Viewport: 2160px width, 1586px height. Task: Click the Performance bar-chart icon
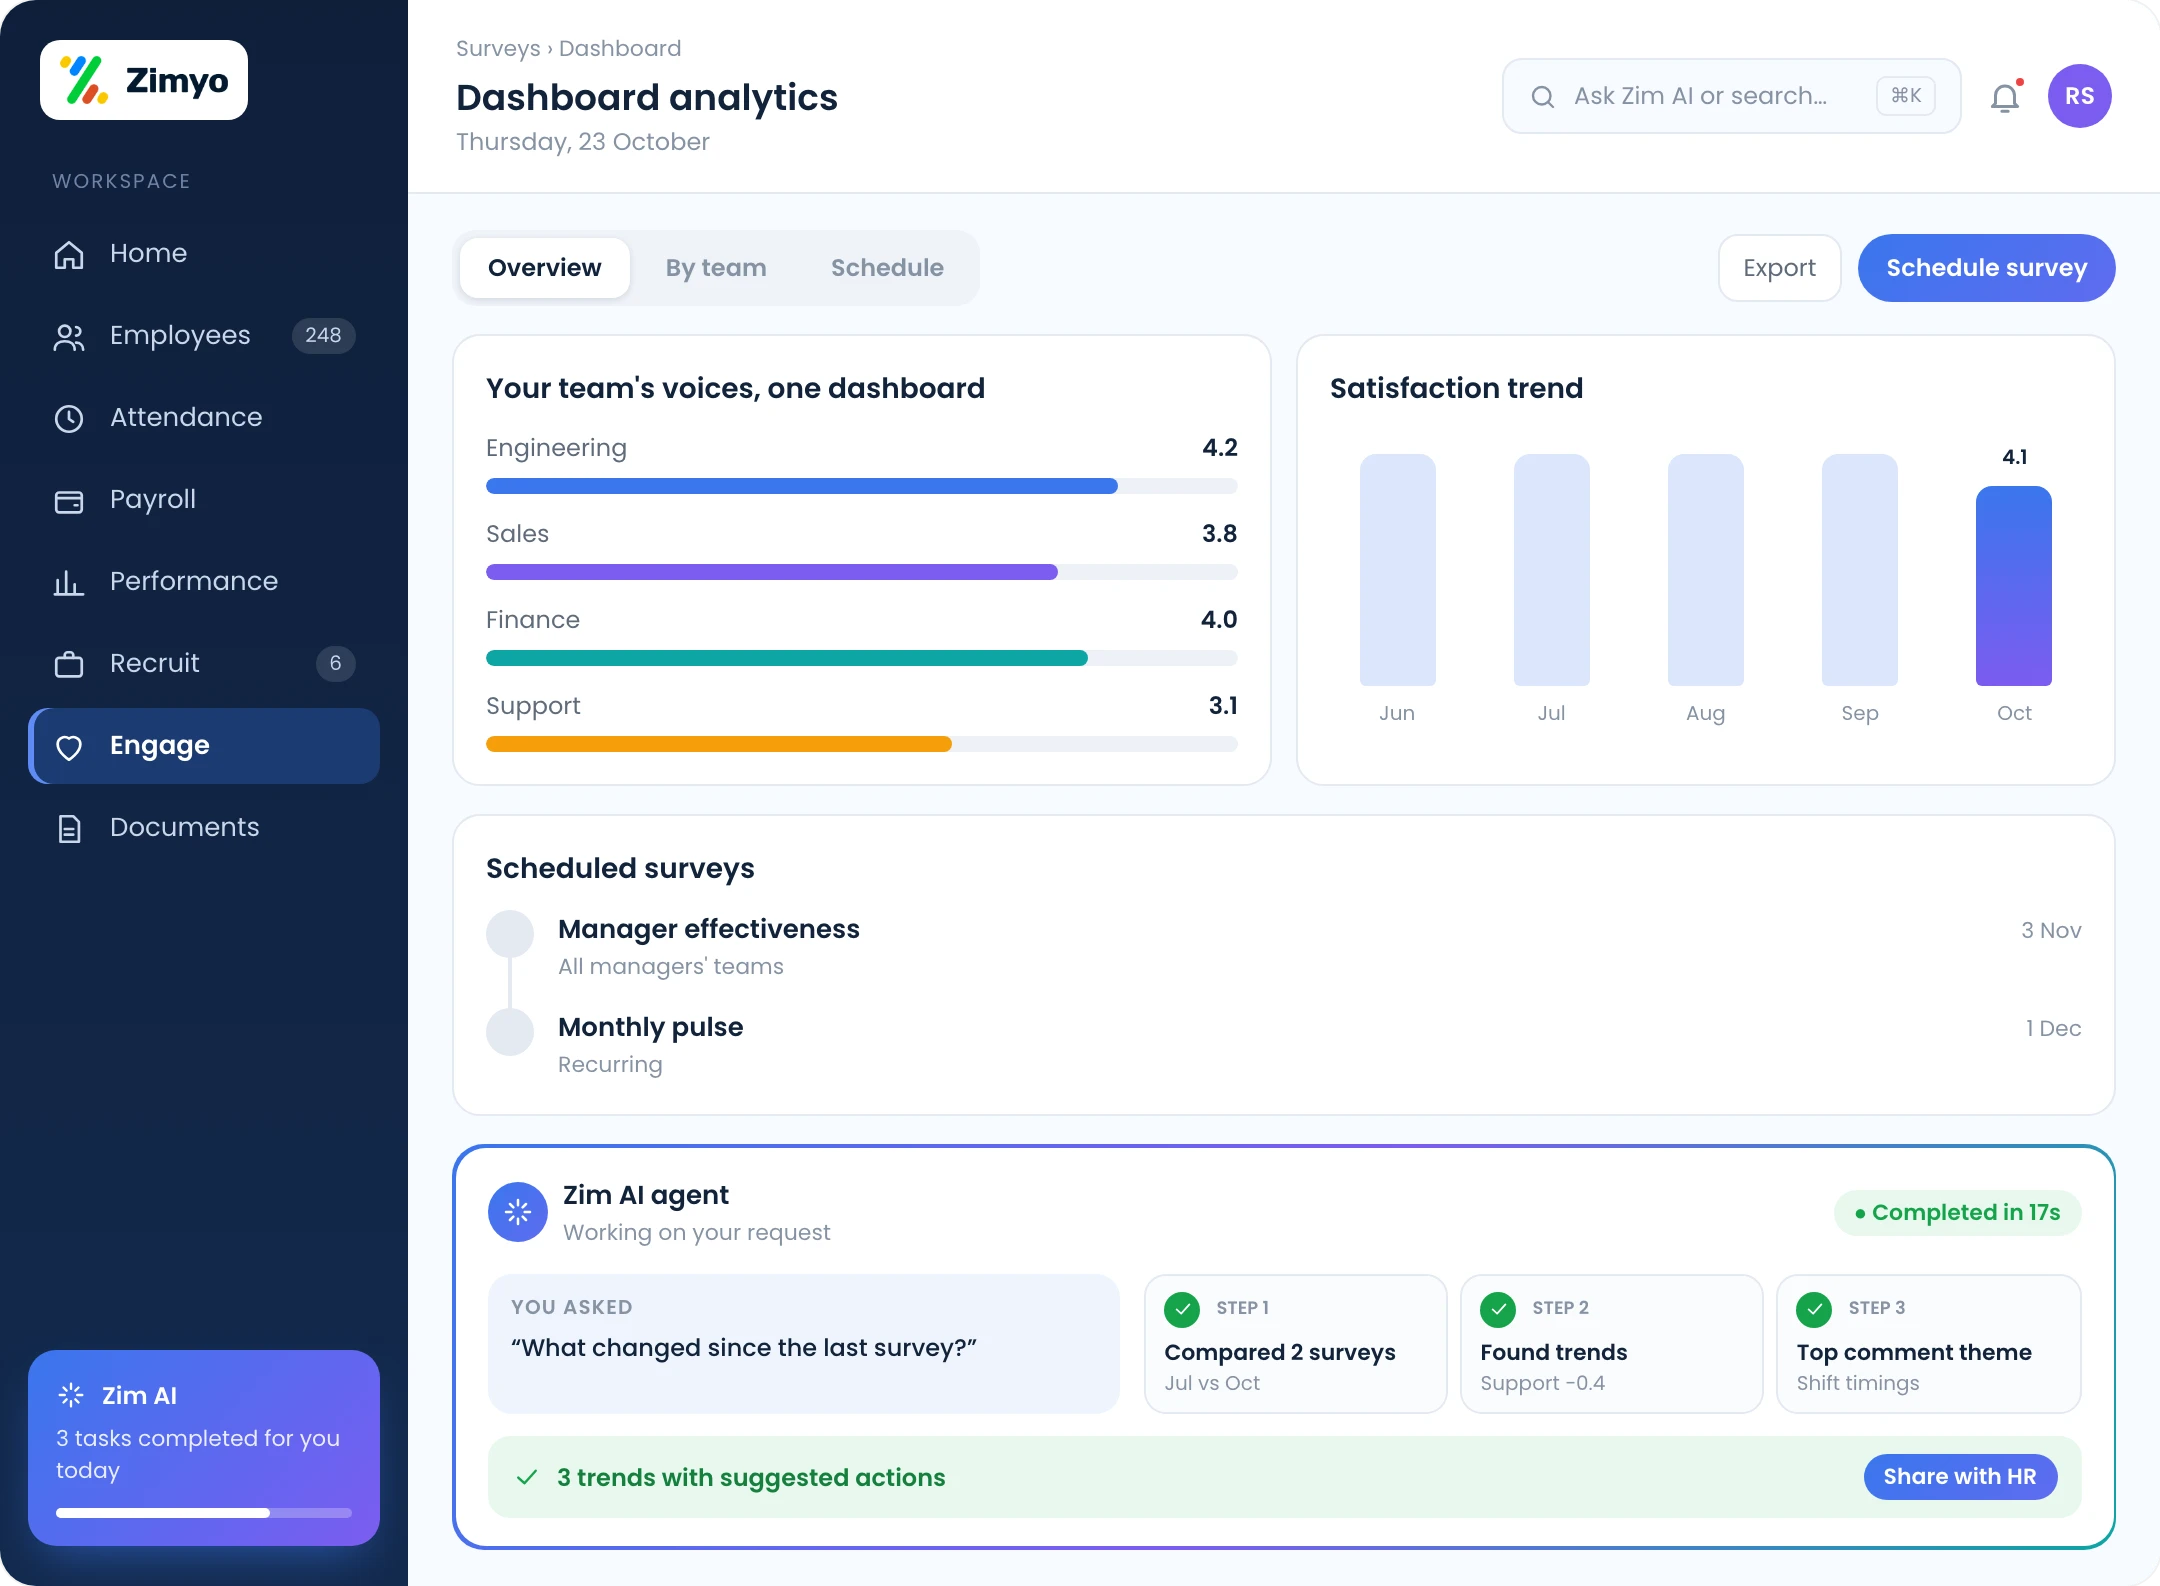[x=69, y=582]
